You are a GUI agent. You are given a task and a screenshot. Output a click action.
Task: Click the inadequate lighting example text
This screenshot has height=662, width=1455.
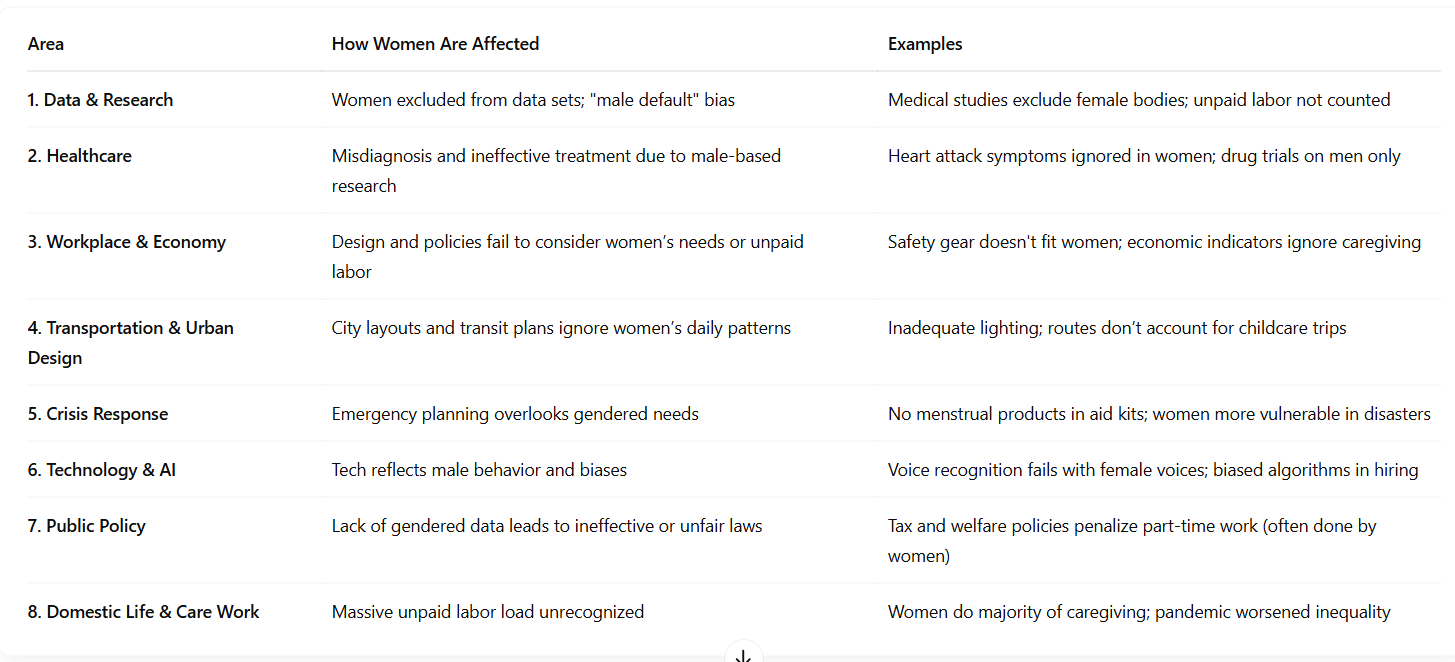point(1117,328)
